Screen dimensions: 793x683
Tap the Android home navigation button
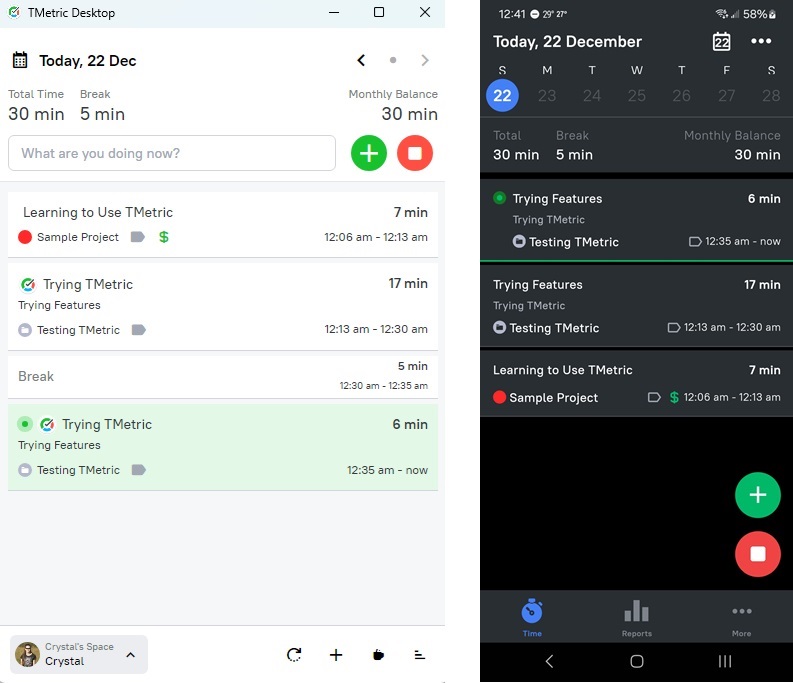[637, 661]
